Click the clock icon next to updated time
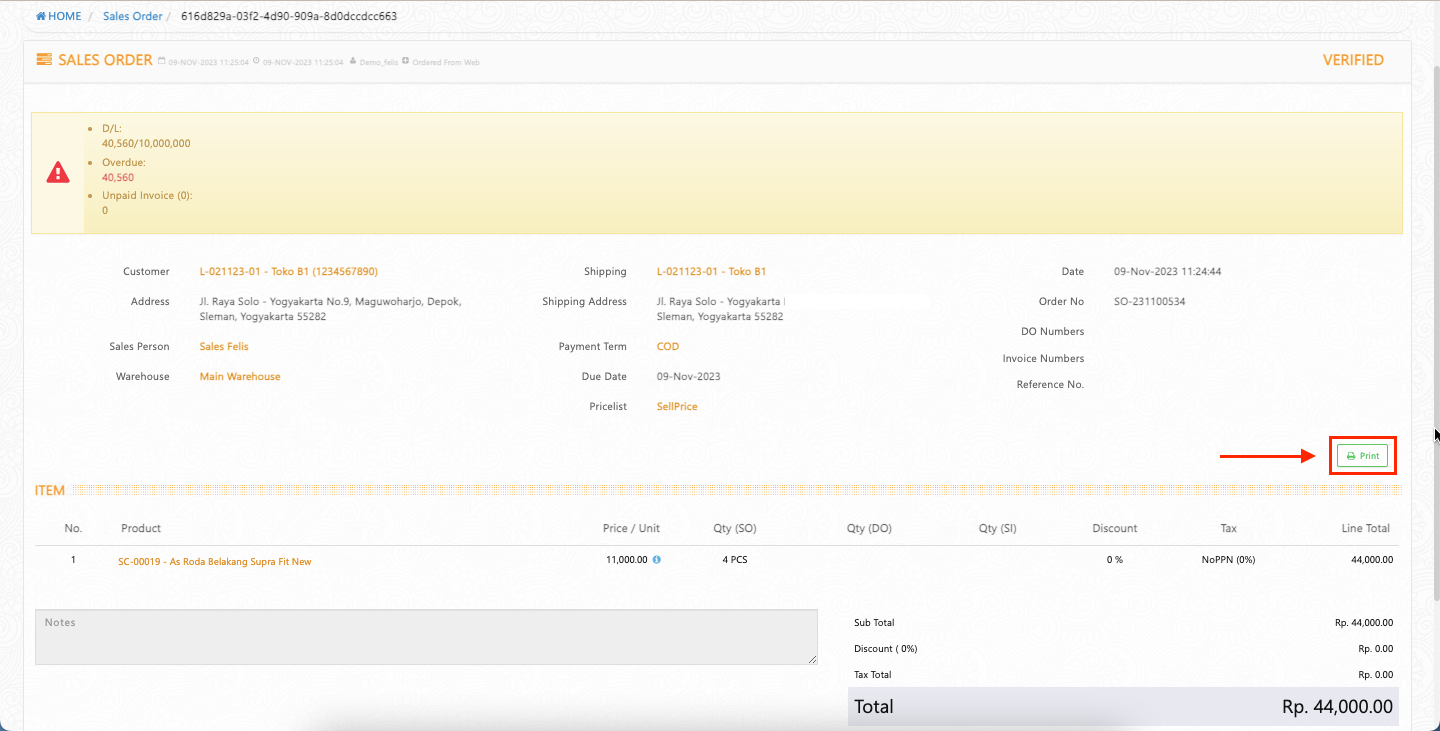1440x731 pixels. tap(257, 62)
